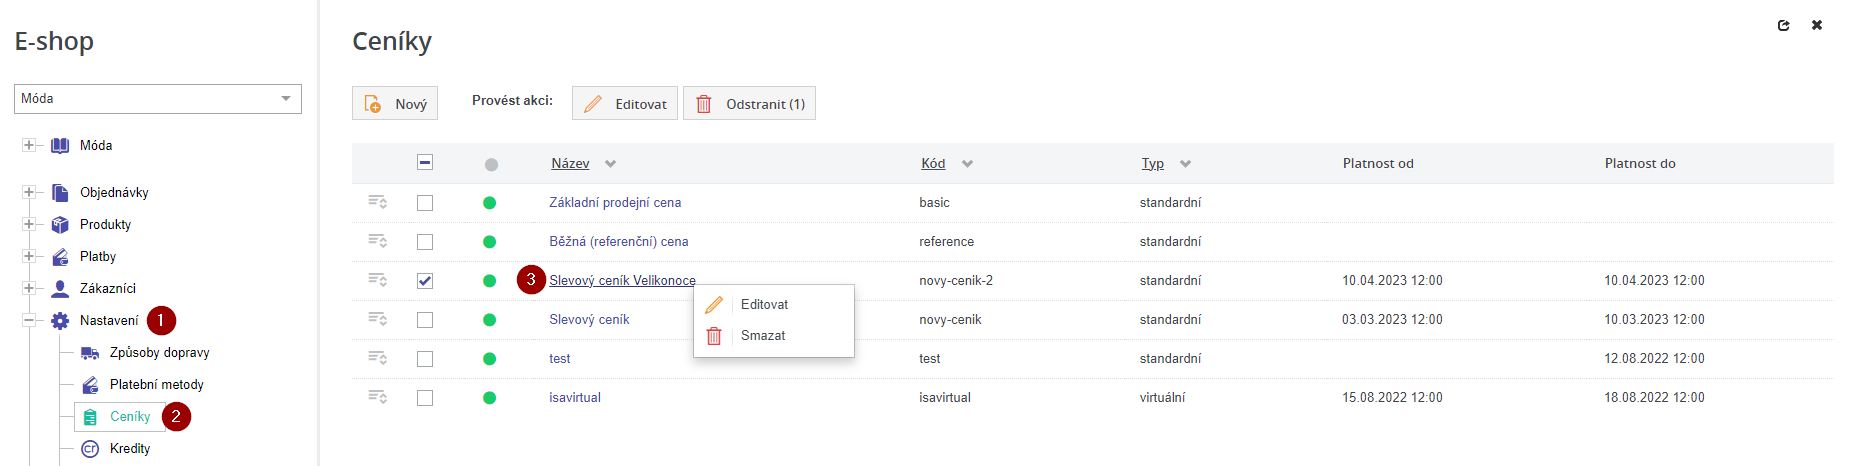
Task: Collapse the Nastavení tree node
Action: 29,321
